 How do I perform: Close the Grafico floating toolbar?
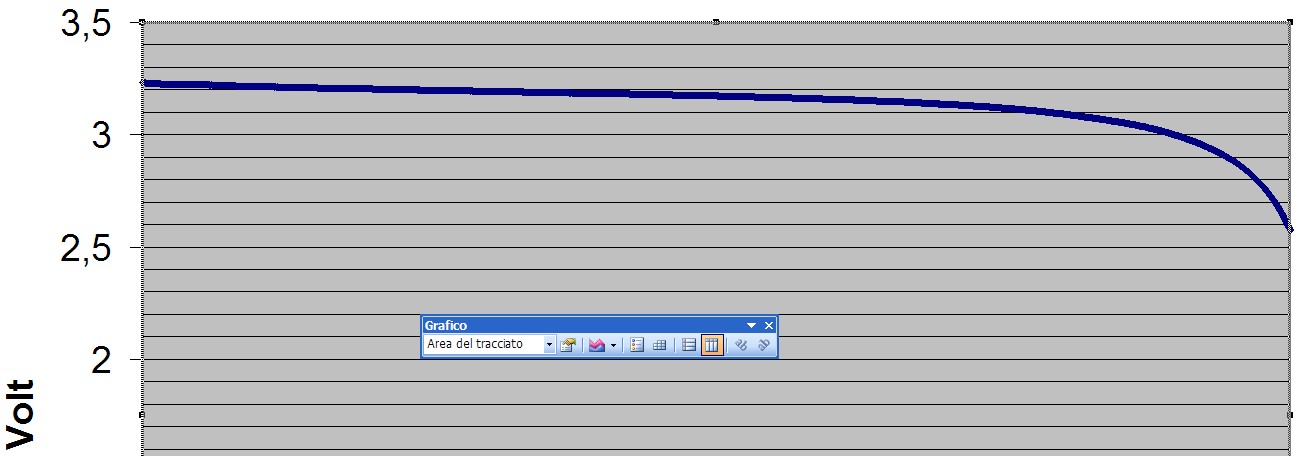click(x=769, y=325)
